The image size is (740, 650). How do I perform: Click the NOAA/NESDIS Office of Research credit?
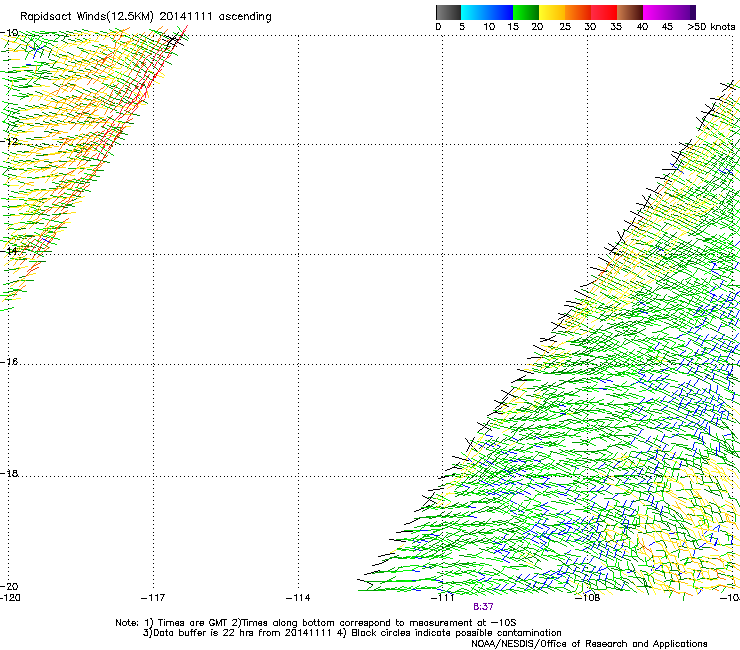tap(589, 644)
